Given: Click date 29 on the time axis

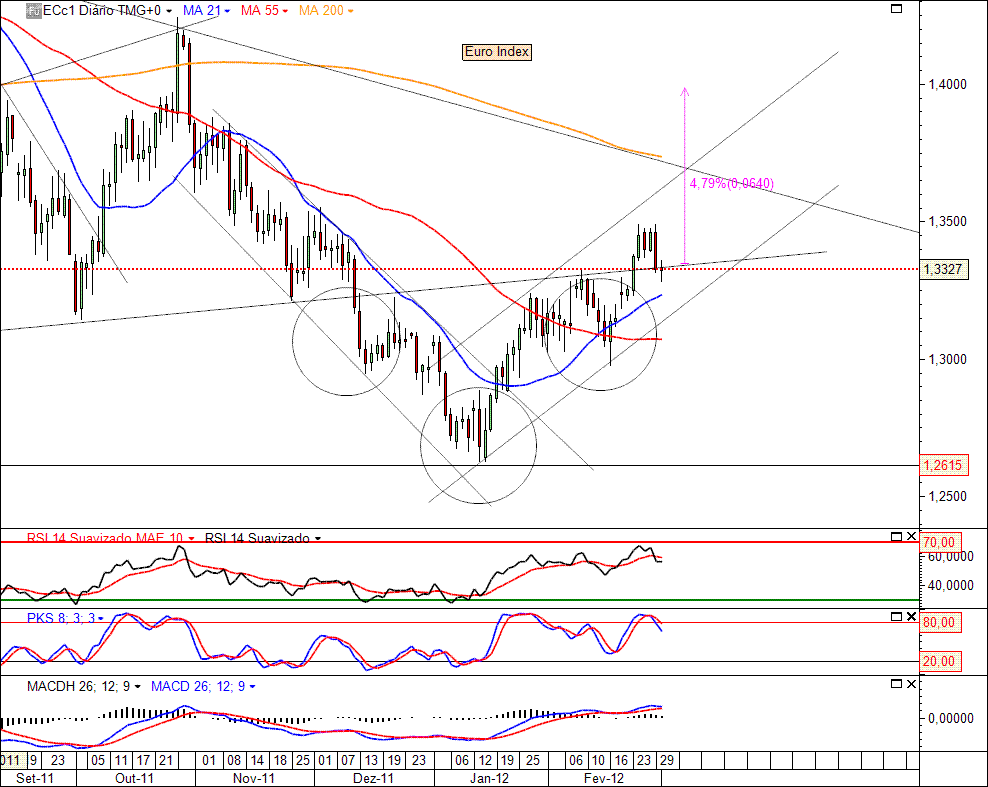Looking at the screenshot, I should [x=667, y=761].
